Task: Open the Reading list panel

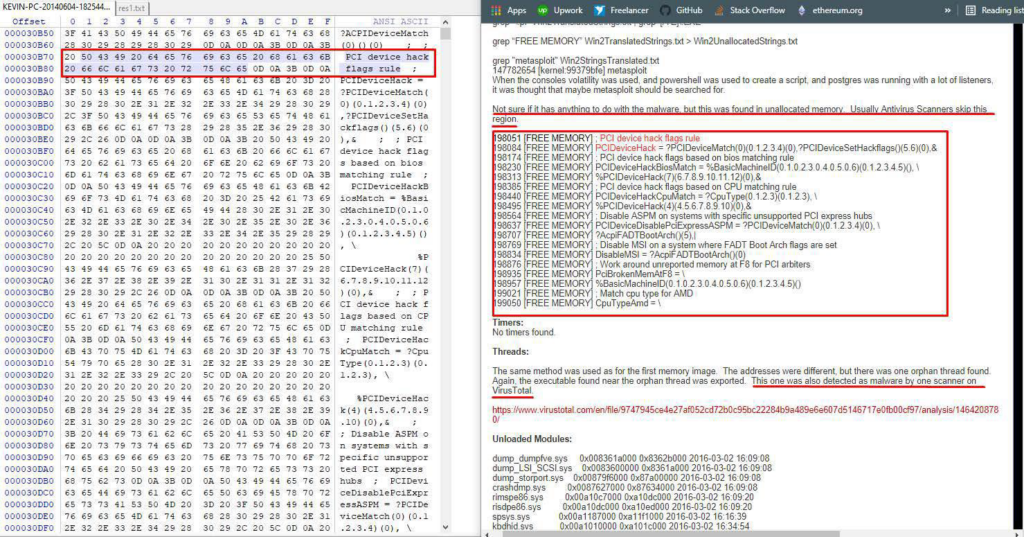Action: (994, 10)
